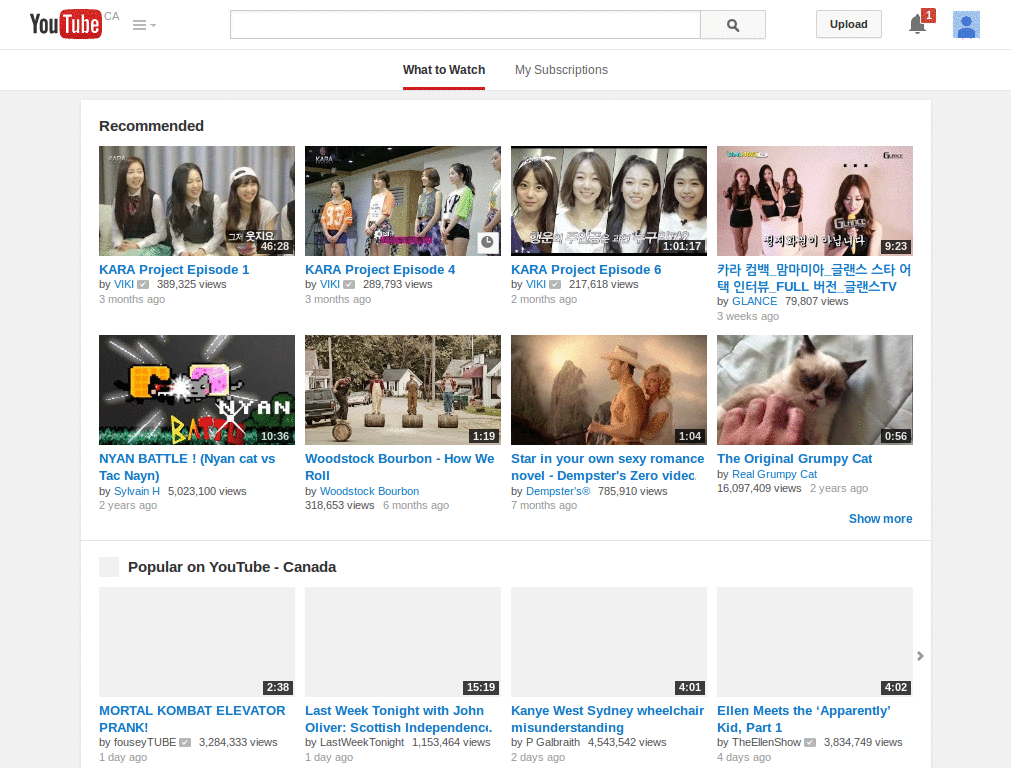
Task: Open notifications bell icon
Action: pyautogui.click(x=917, y=24)
